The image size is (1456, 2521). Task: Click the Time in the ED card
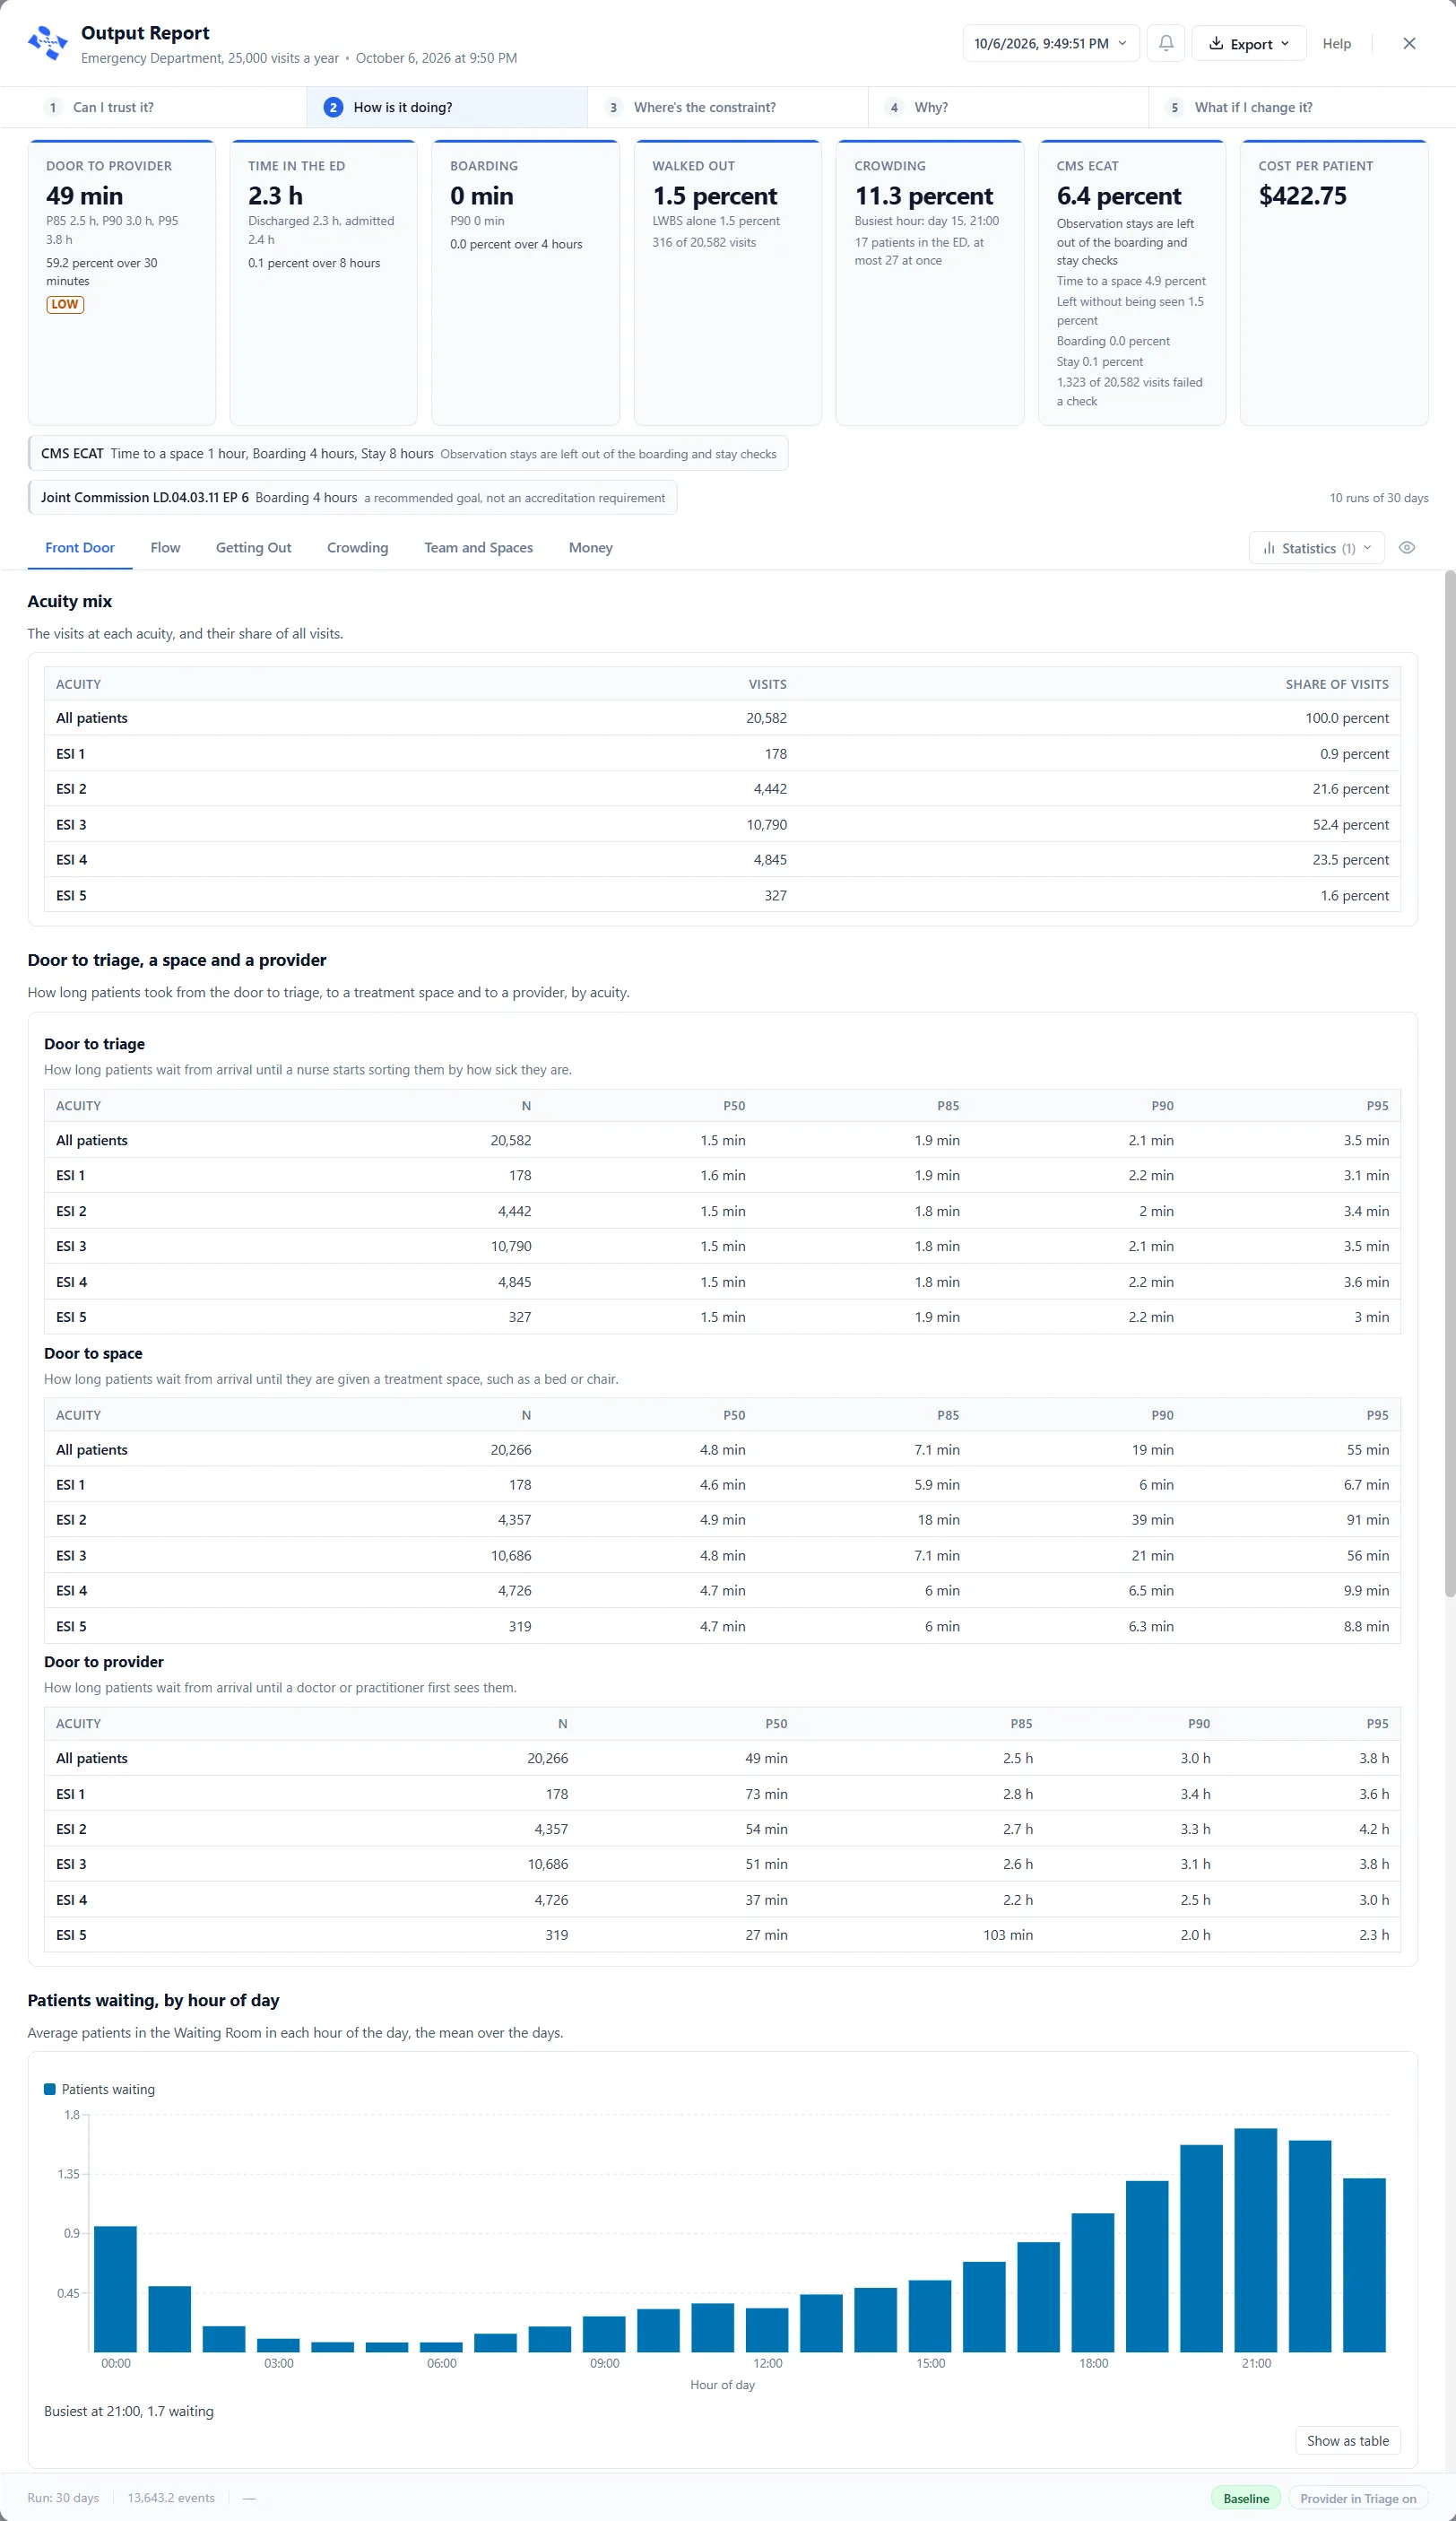[323, 283]
